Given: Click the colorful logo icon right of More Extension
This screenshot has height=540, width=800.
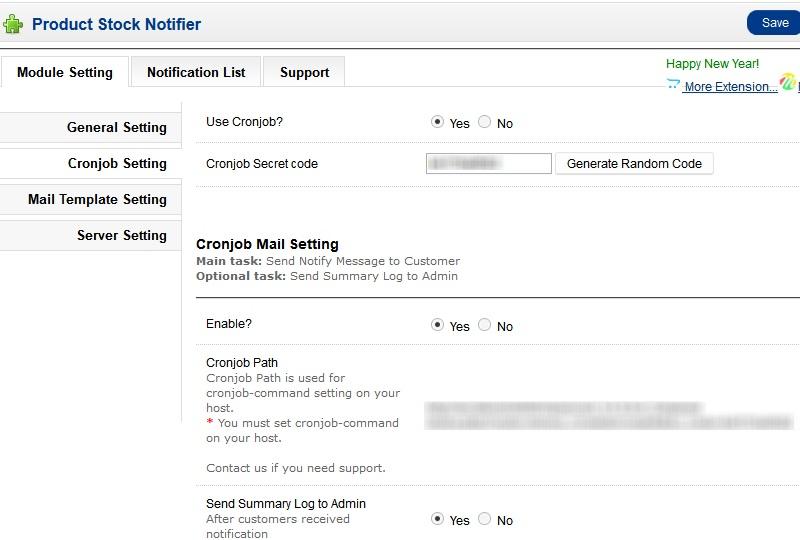Looking at the screenshot, I should (x=788, y=84).
